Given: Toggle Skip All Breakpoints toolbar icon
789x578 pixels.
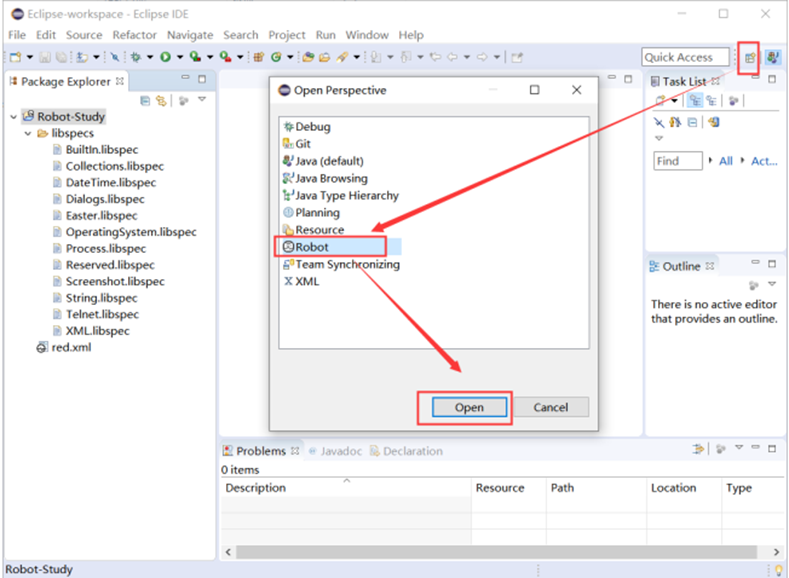Looking at the screenshot, I should click(115, 57).
